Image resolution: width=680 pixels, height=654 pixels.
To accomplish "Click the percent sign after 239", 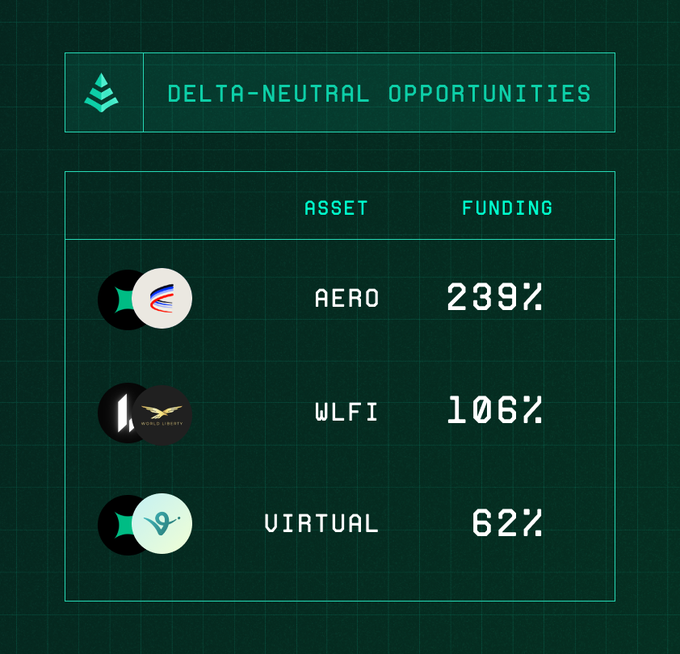I will pos(531,297).
